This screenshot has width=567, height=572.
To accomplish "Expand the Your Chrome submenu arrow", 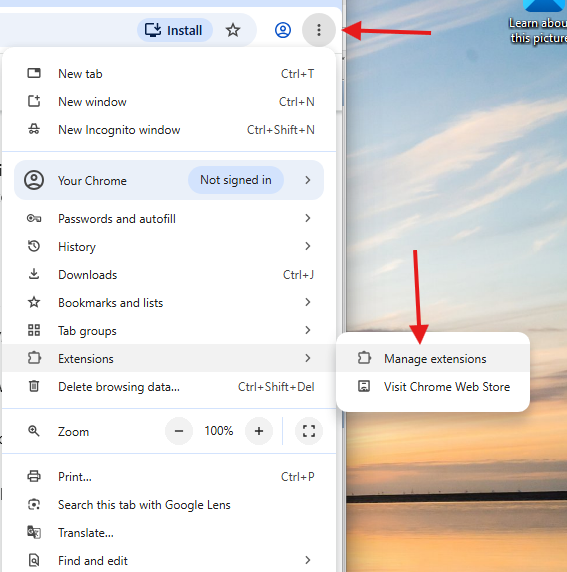I will click(x=308, y=180).
